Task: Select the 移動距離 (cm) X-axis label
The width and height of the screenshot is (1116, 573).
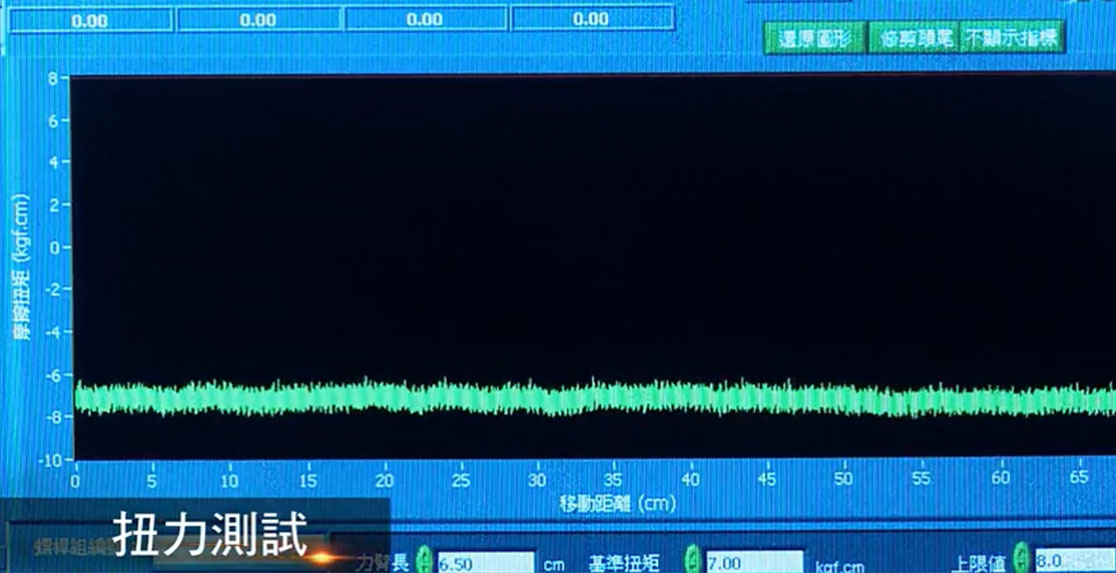Action: pos(616,503)
